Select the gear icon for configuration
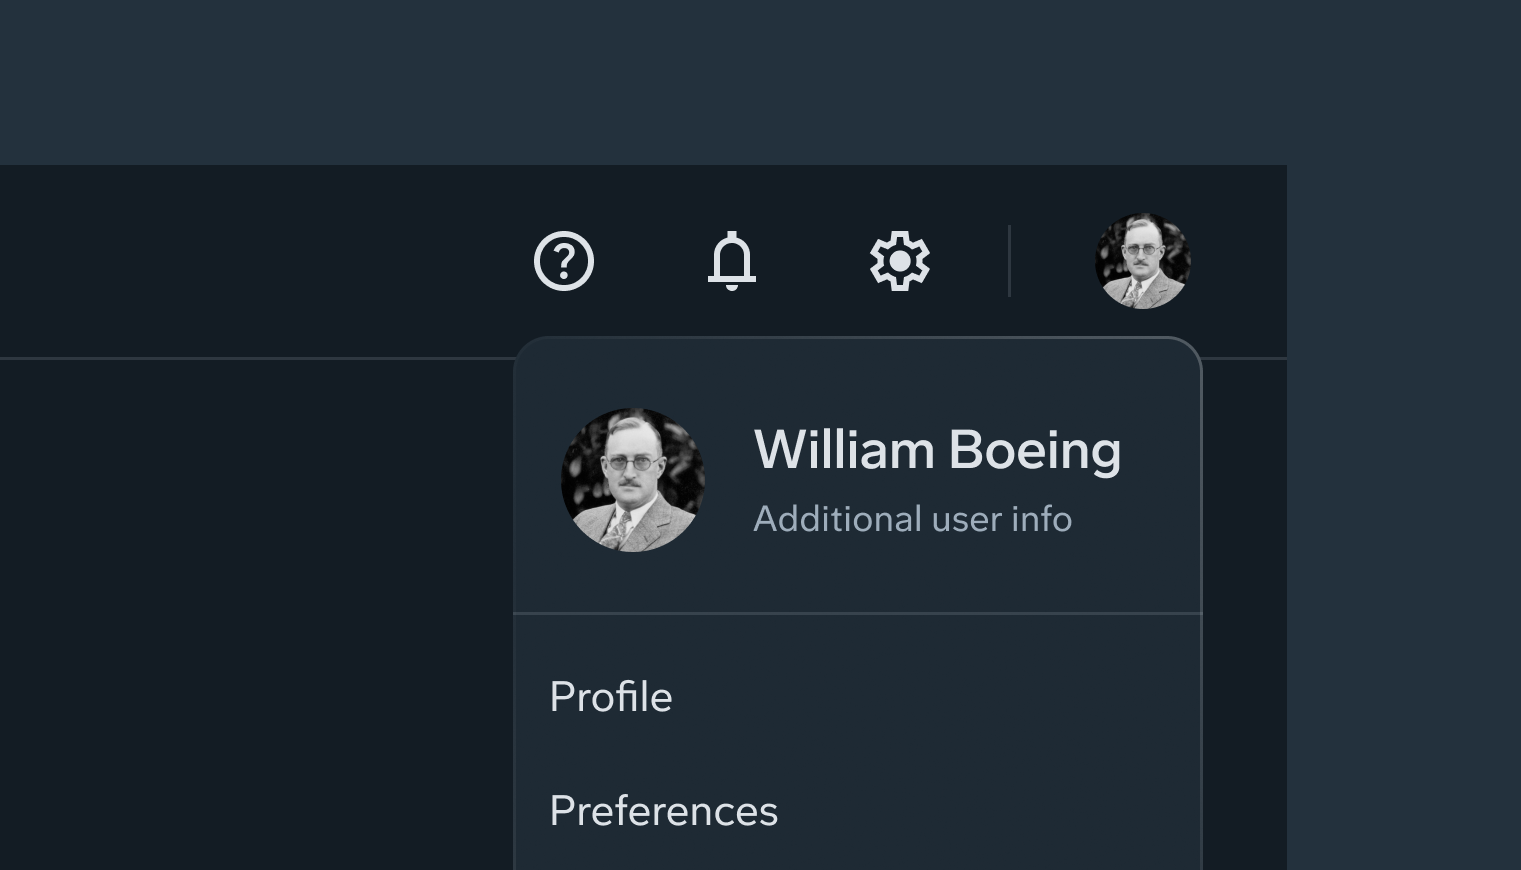The height and width of the screenshot is (870, 1521). point(900,261)
